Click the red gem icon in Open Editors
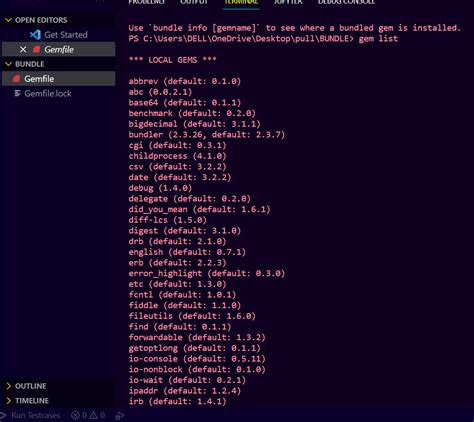Screen dimensions: 474x422 pyautogui.click(x=36, y=50)
